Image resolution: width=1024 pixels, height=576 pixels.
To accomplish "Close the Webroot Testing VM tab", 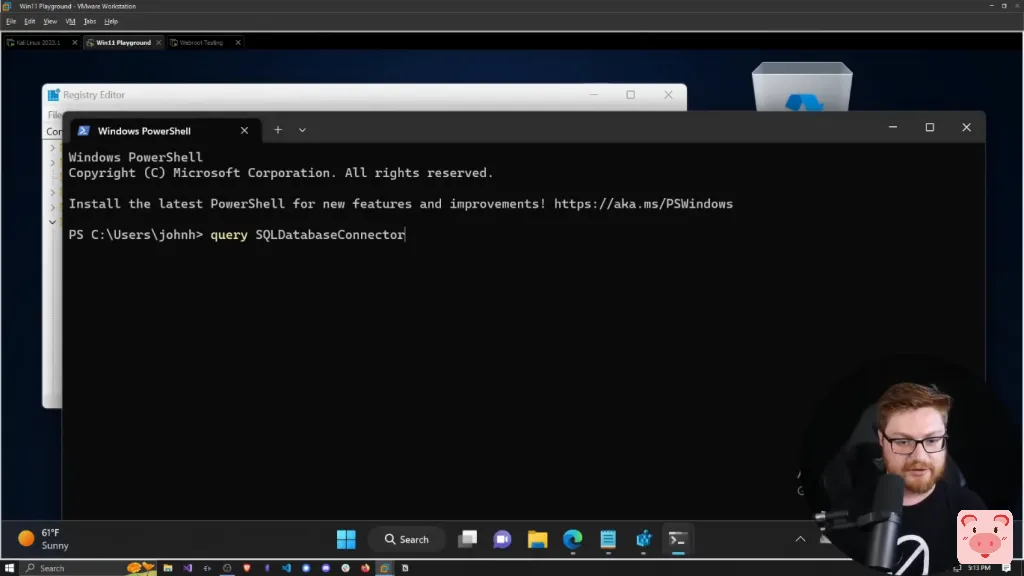I will (238, 42).
